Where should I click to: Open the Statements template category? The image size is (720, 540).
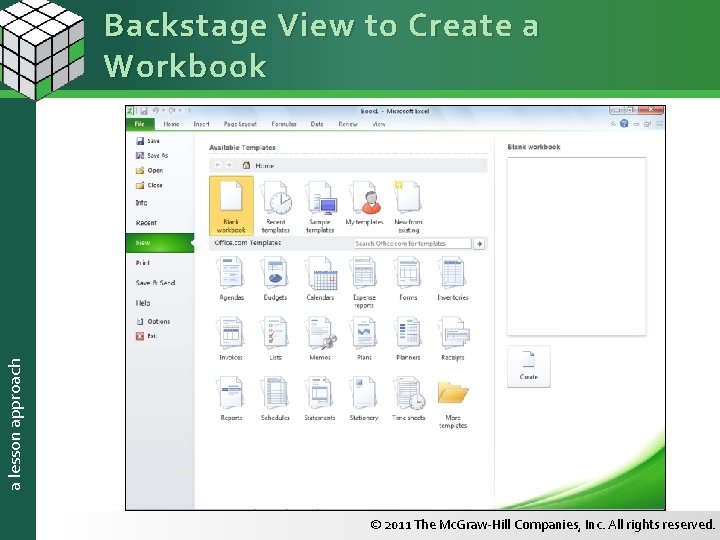[320, 399]
